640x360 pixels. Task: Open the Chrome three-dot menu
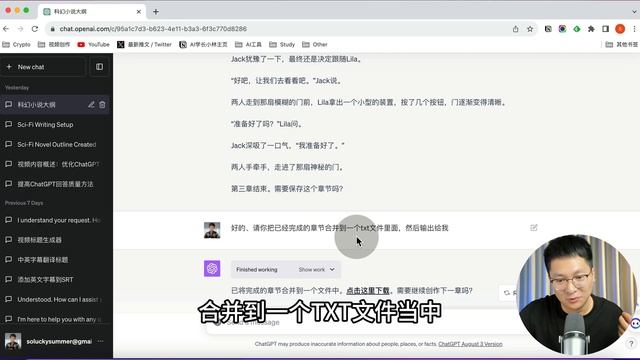pyautogui.click(x=634, y=29)
